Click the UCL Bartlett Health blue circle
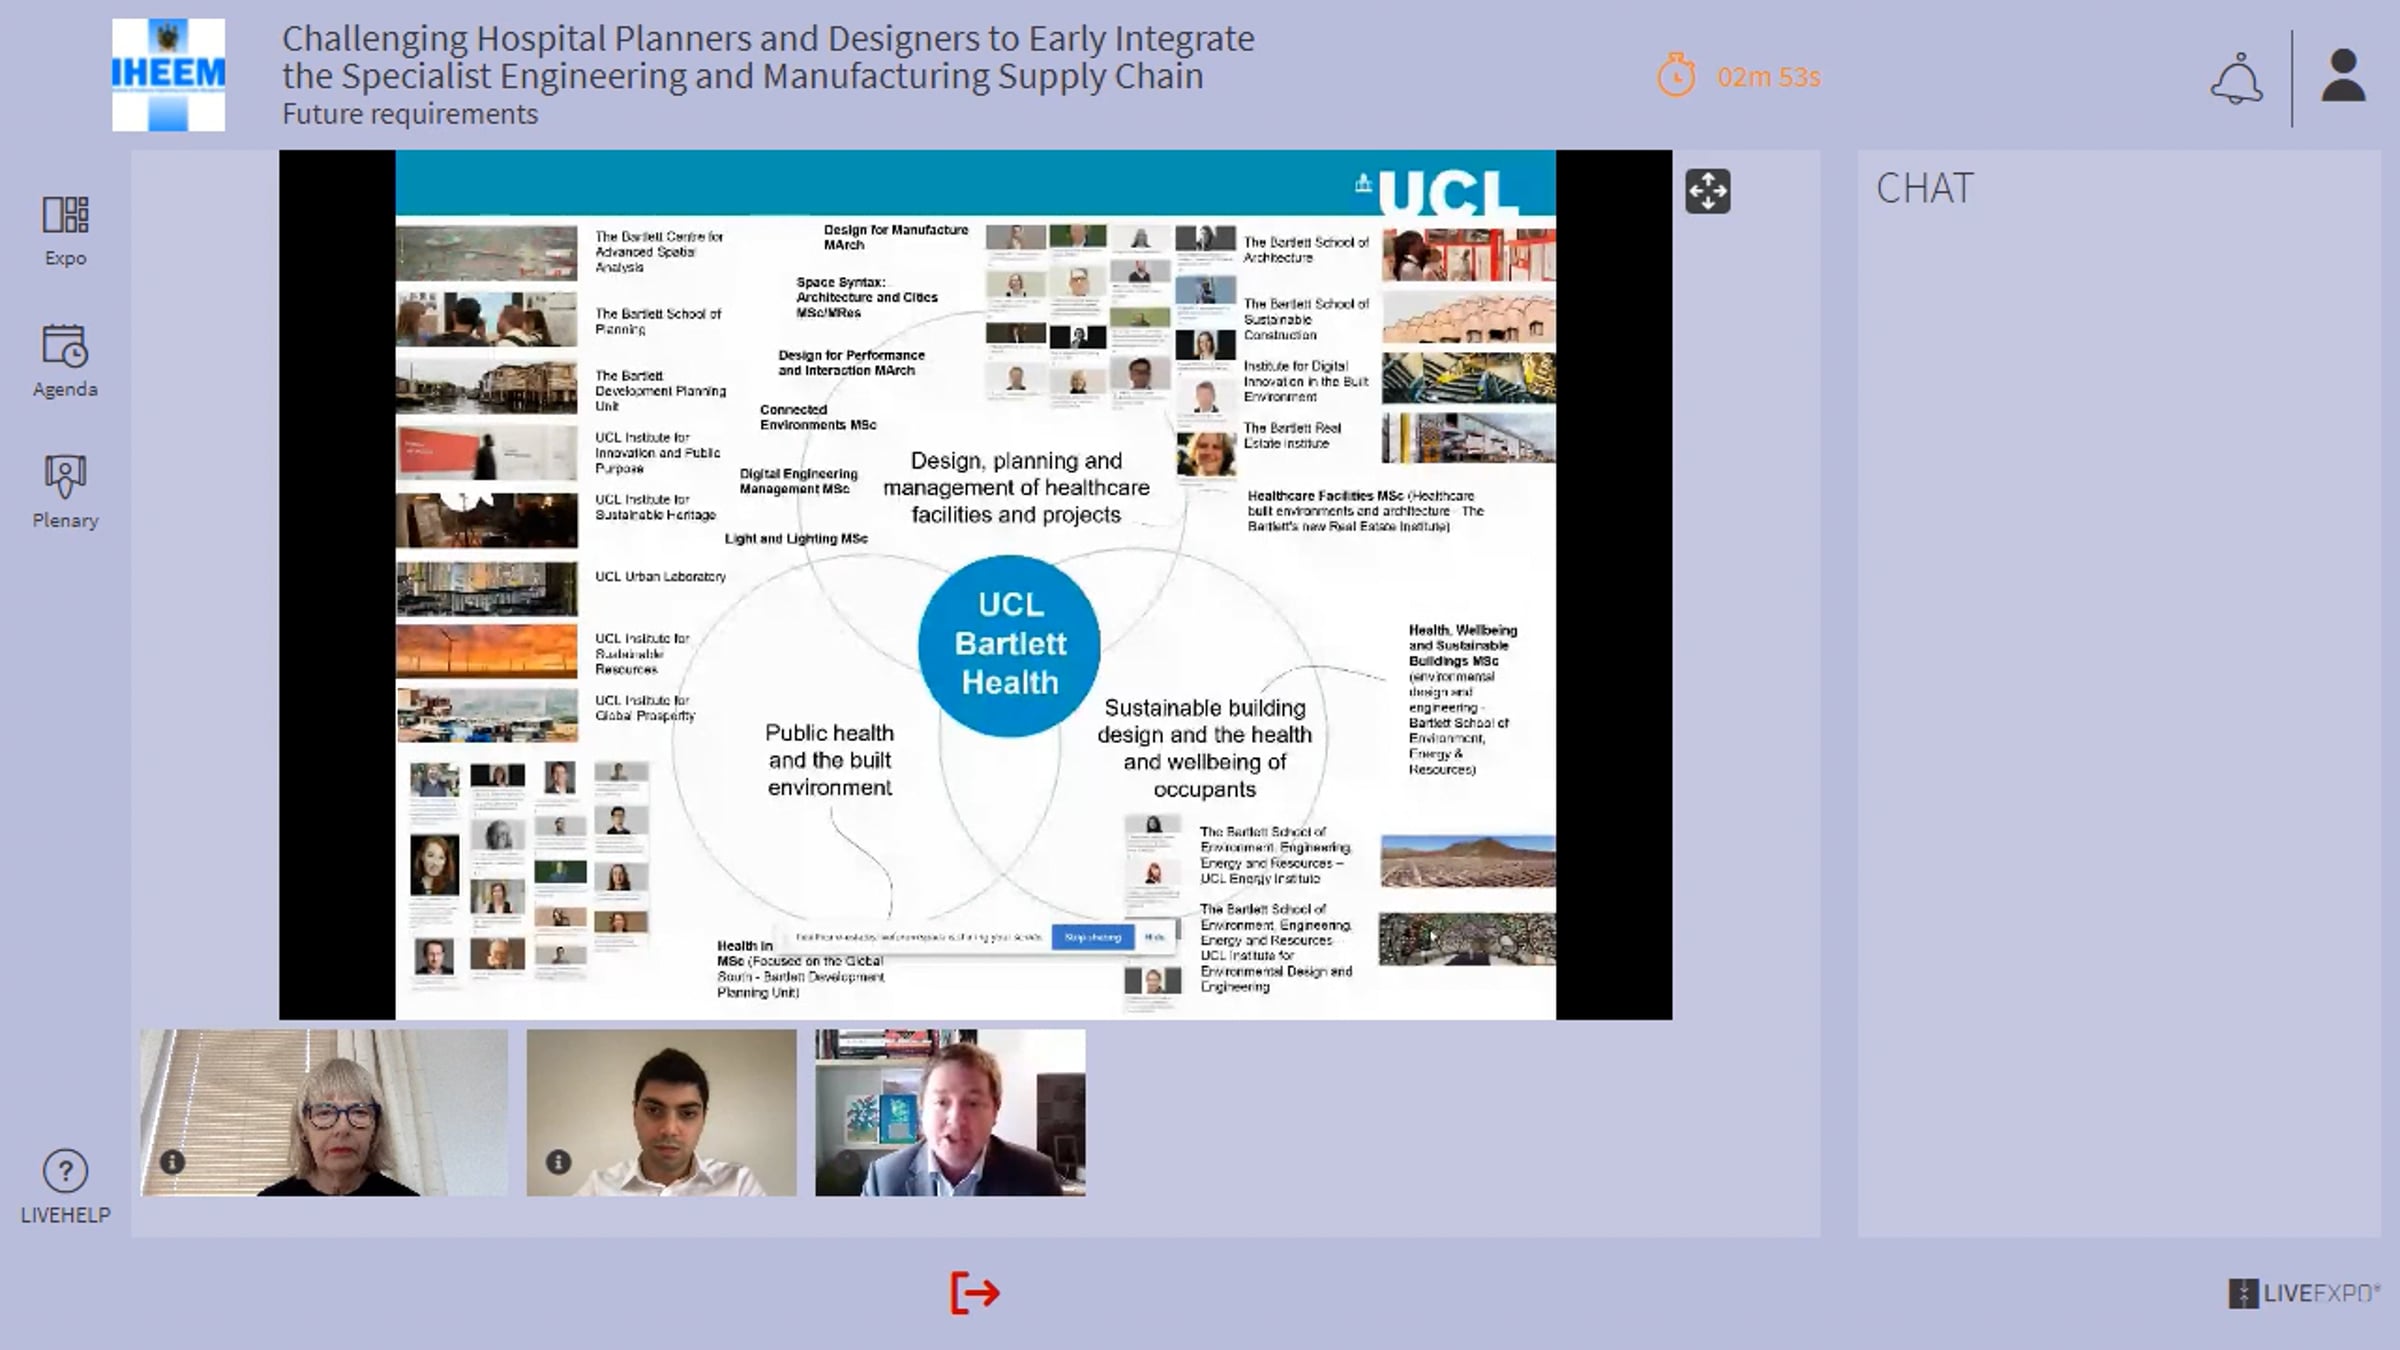 [x=1009, y=645]
